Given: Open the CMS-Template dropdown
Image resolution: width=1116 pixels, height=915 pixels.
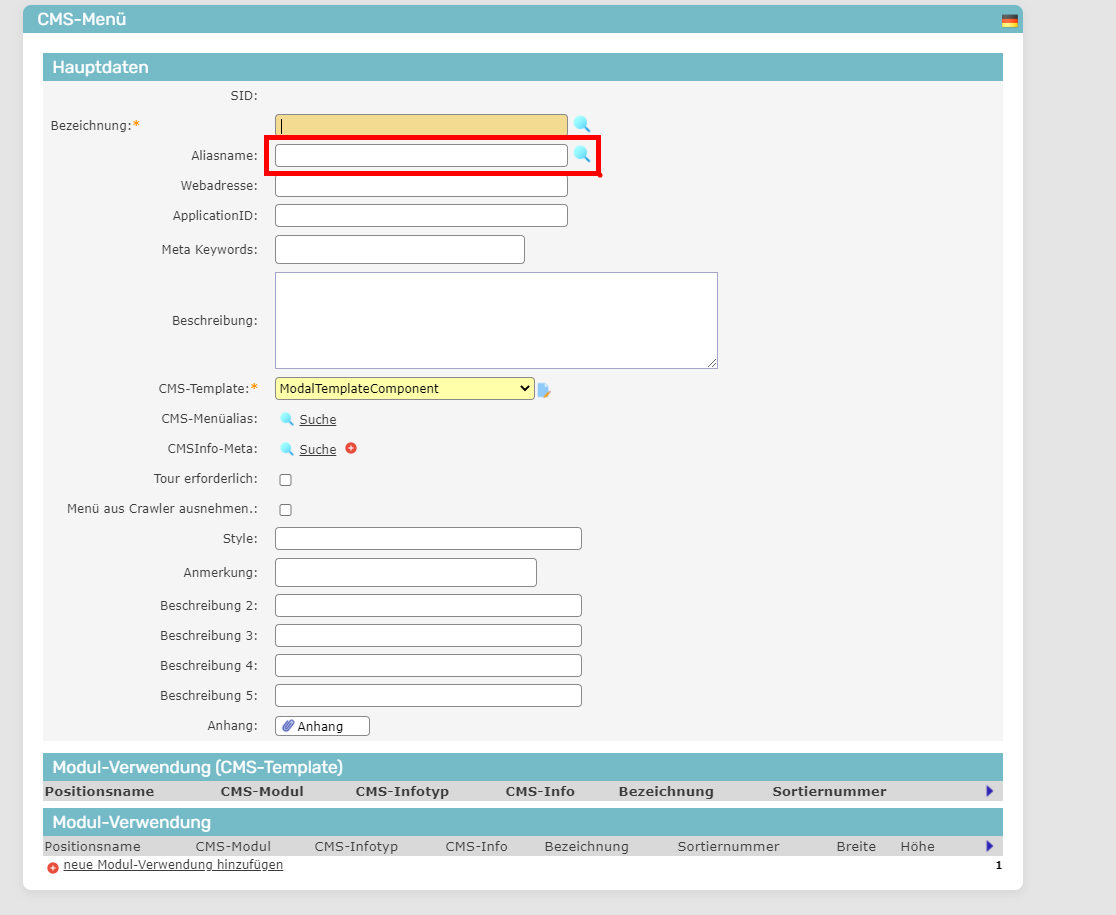Looking at the screenshot, I should 404,389.
